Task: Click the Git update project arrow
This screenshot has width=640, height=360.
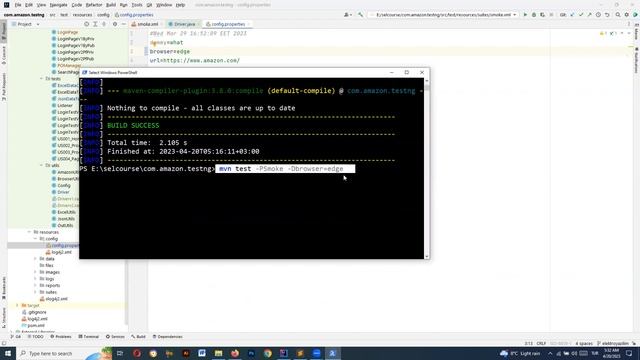Action: click(572, 15)
